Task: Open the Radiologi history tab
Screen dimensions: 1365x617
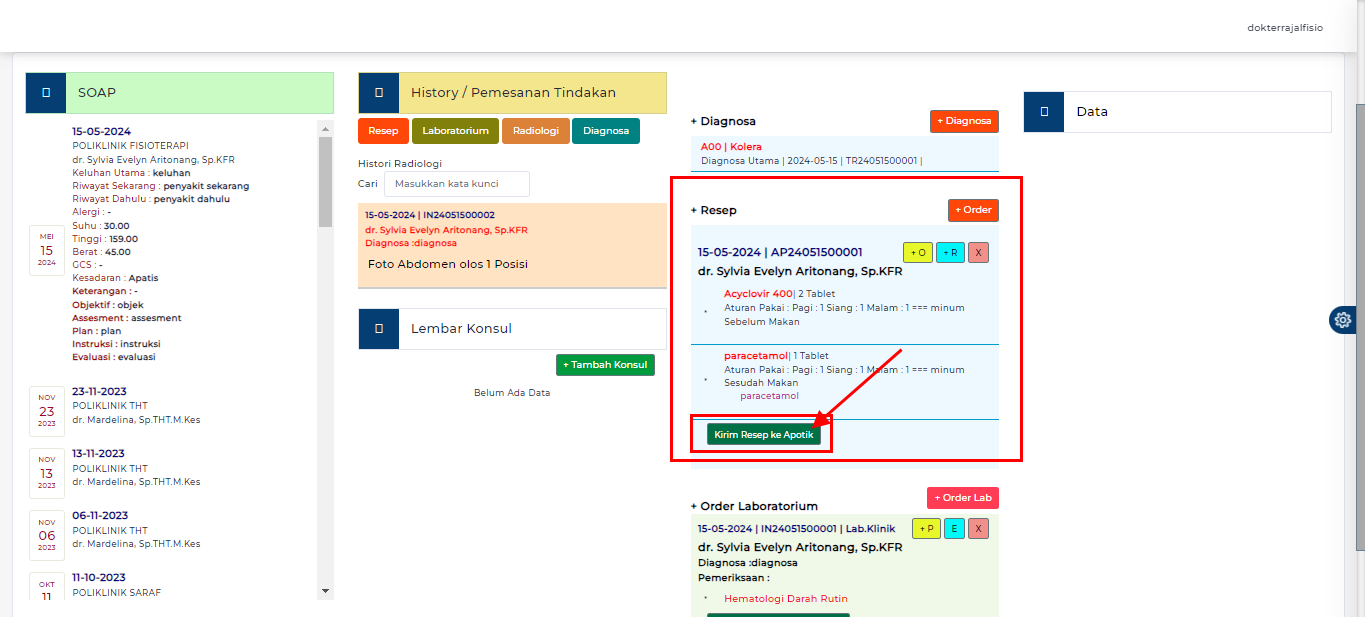Action: (536, 131)
